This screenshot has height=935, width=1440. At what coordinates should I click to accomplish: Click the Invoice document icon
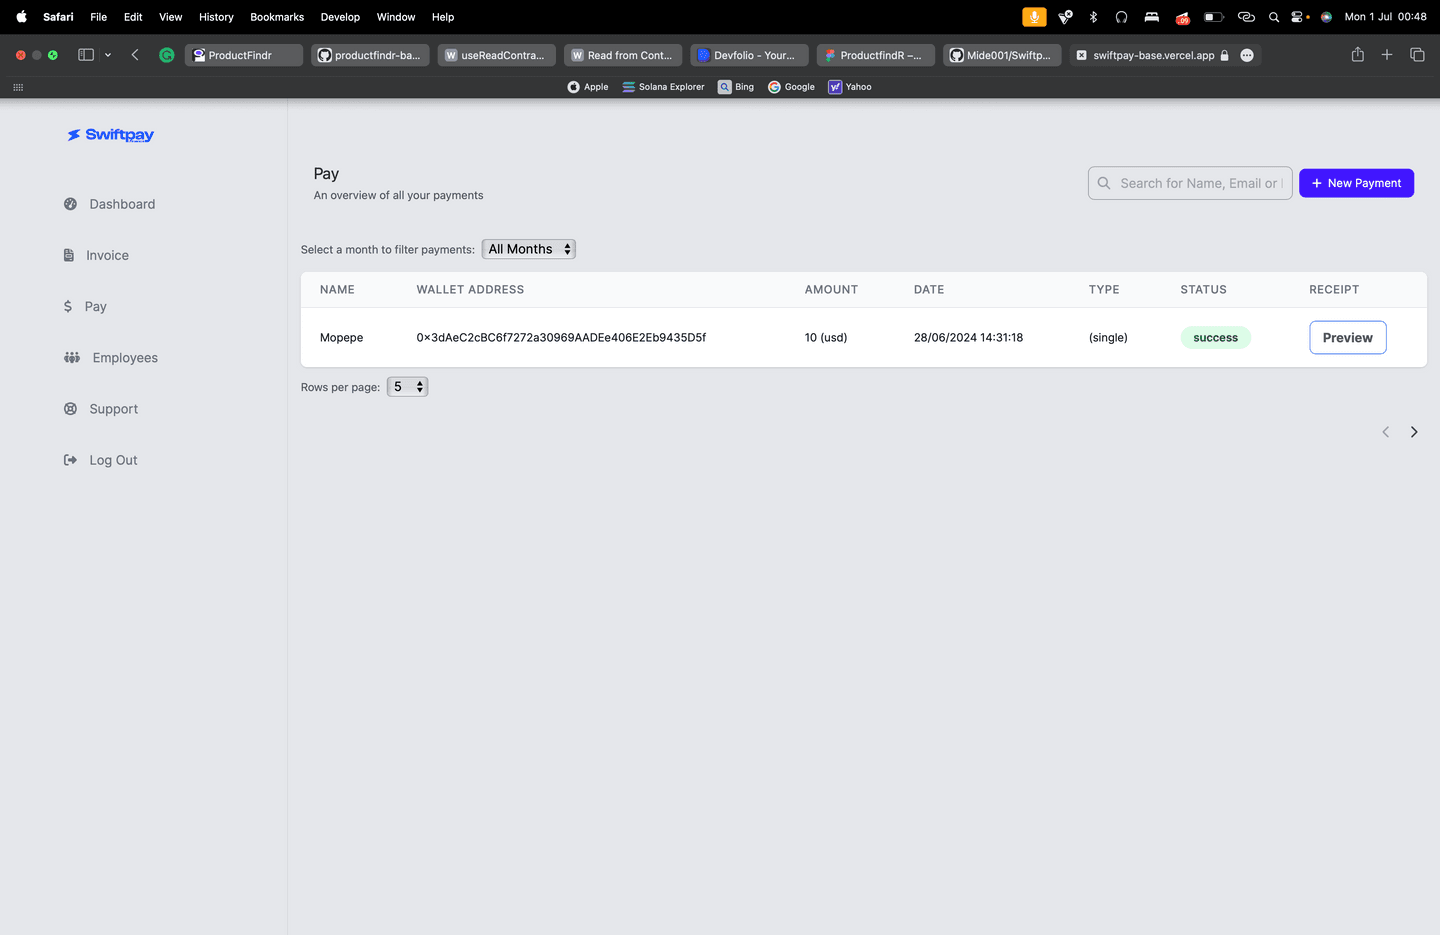[x=69, y=255]
